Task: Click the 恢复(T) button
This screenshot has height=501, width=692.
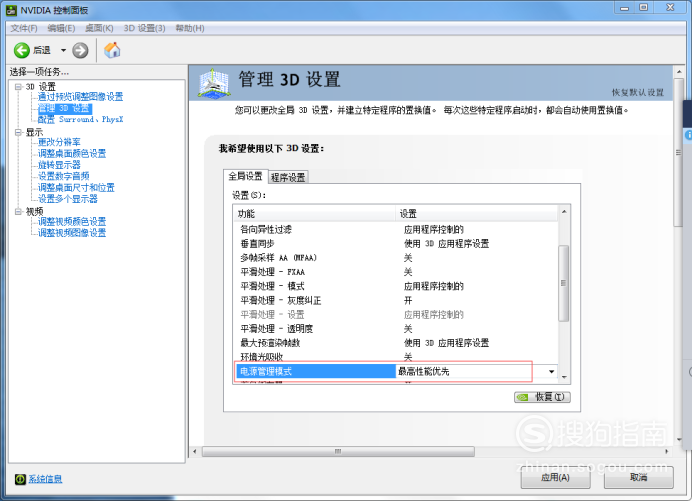Action: pos(542,397)
